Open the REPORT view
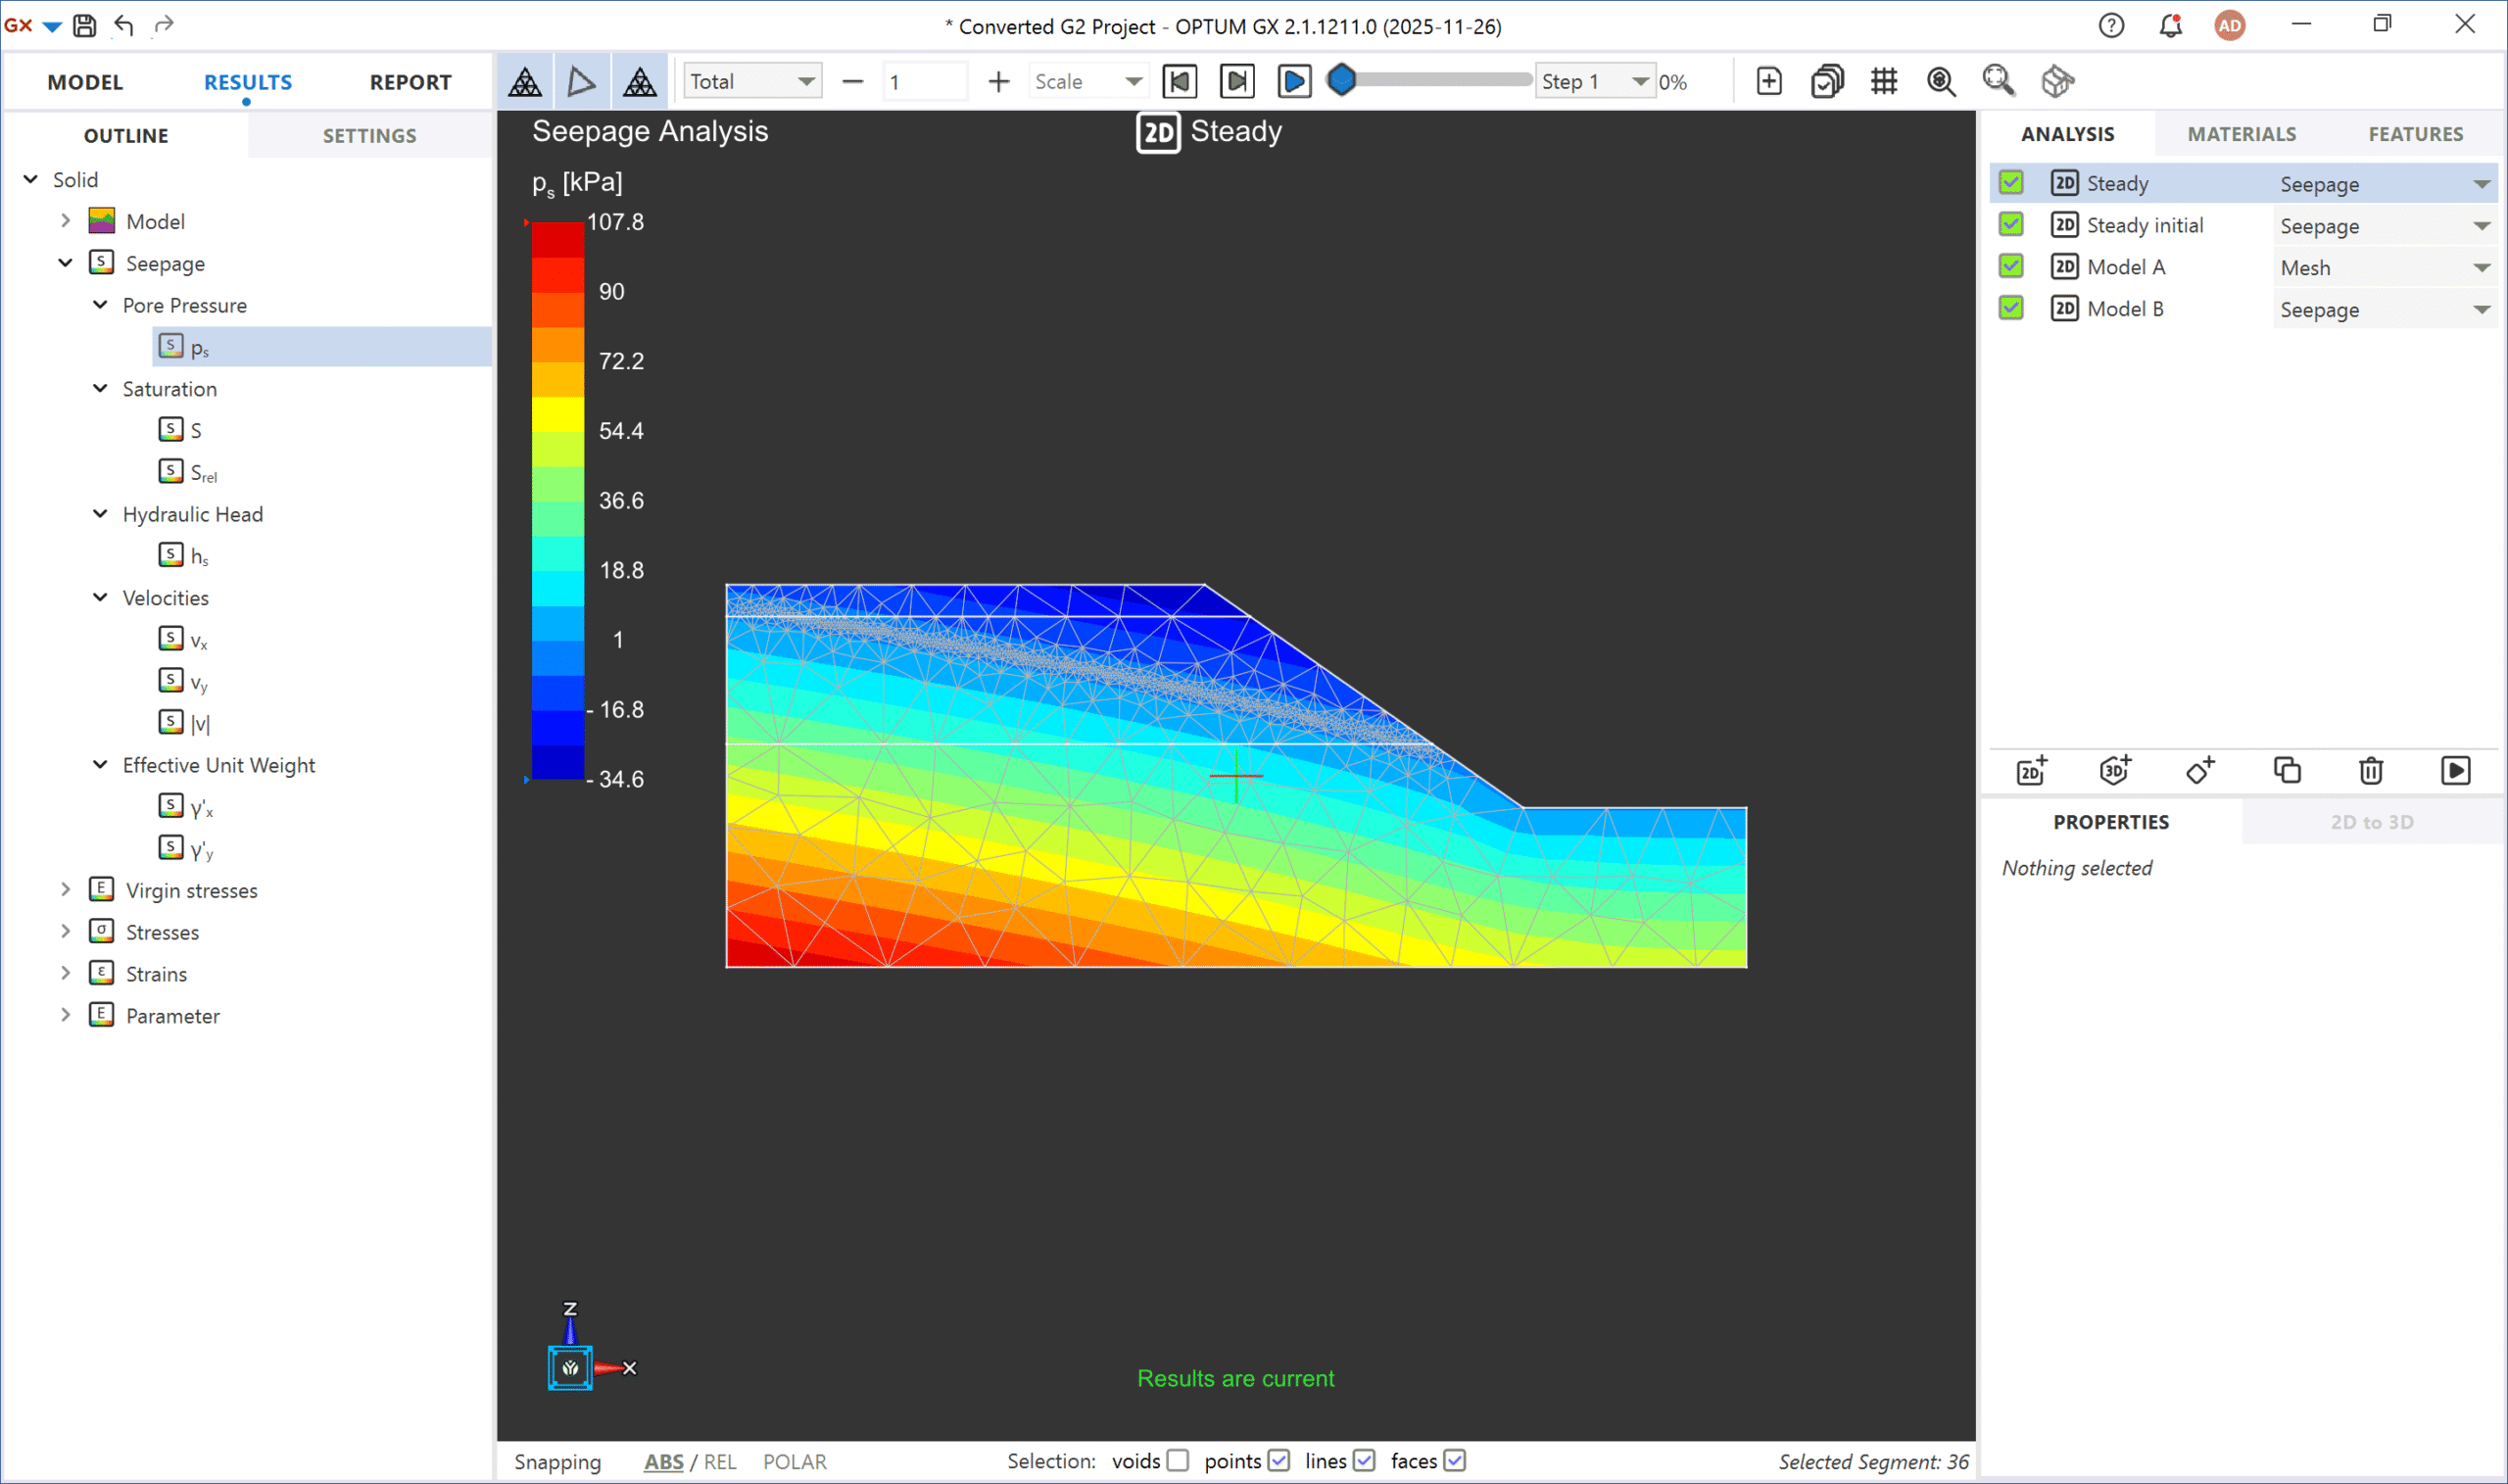2508x1484 pixels. click(410, 81)
